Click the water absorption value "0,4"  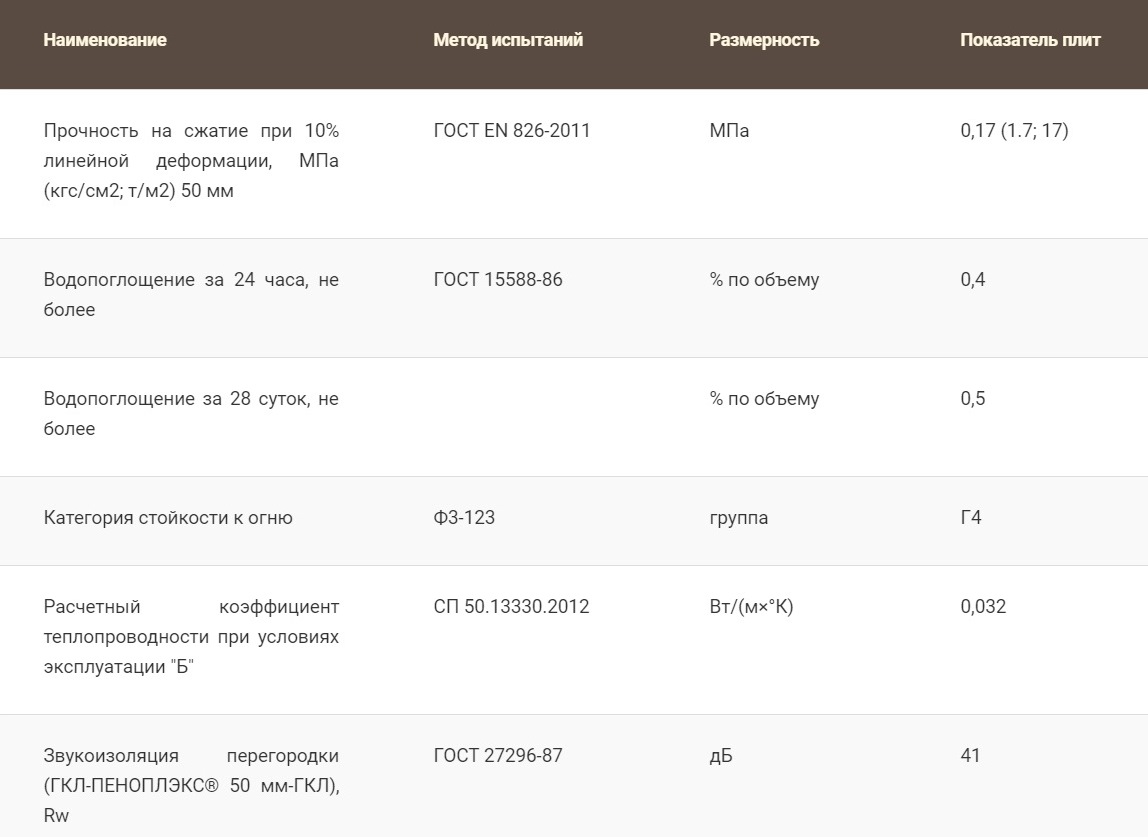[x=972, y=280]
